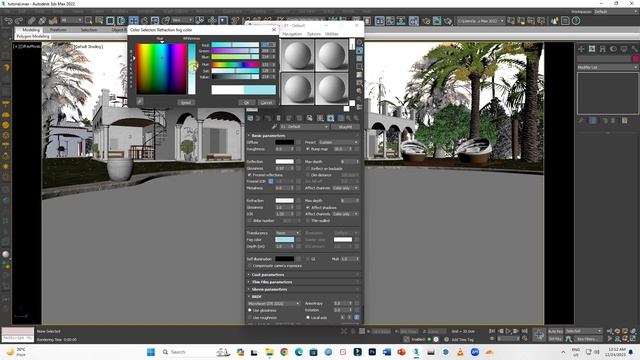This screenshot has height=360, width=640.
Task: Activate the Select and Rotate tool
Action: pos(144,20)
